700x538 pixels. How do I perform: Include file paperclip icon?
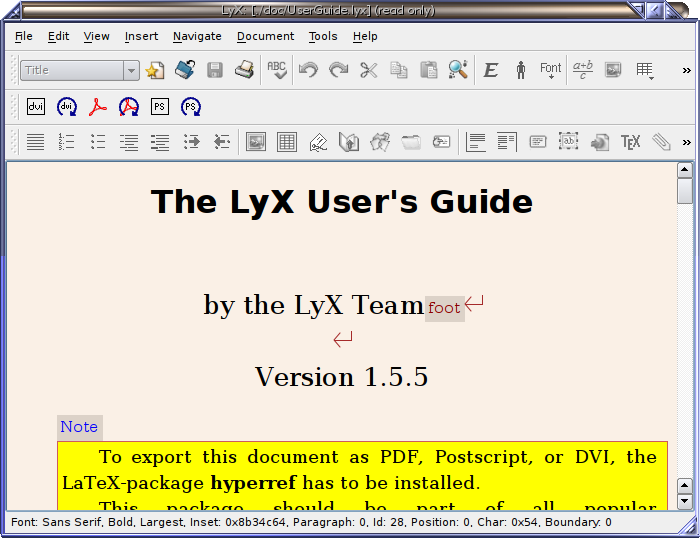661,142
